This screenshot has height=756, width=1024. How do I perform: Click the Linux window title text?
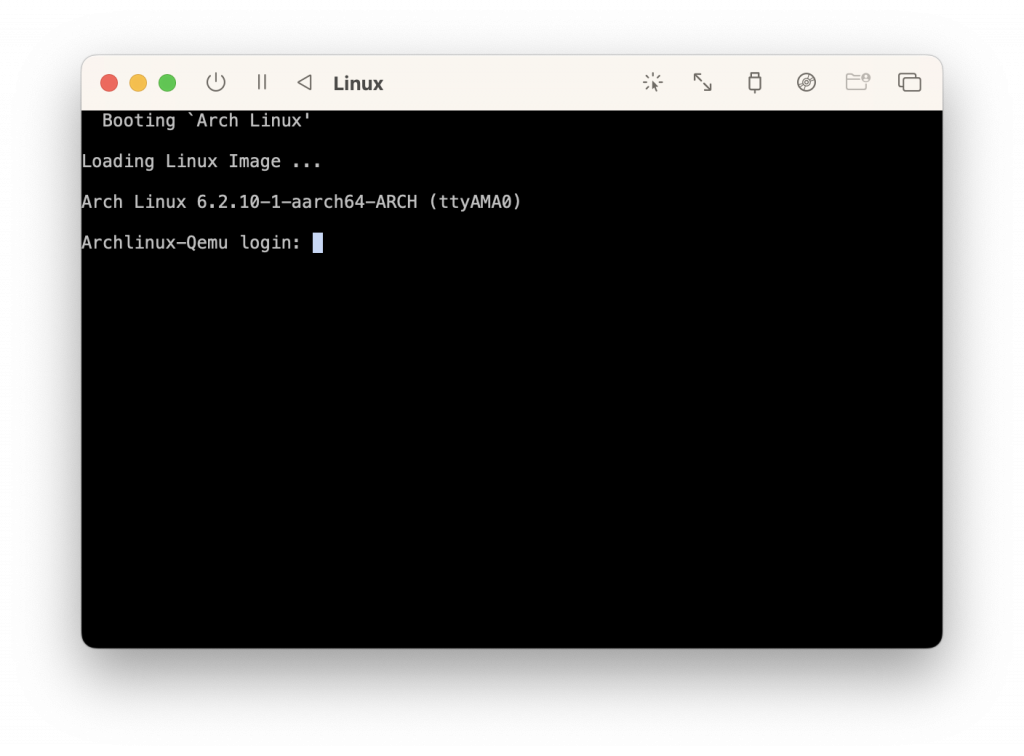pos(358,84)
